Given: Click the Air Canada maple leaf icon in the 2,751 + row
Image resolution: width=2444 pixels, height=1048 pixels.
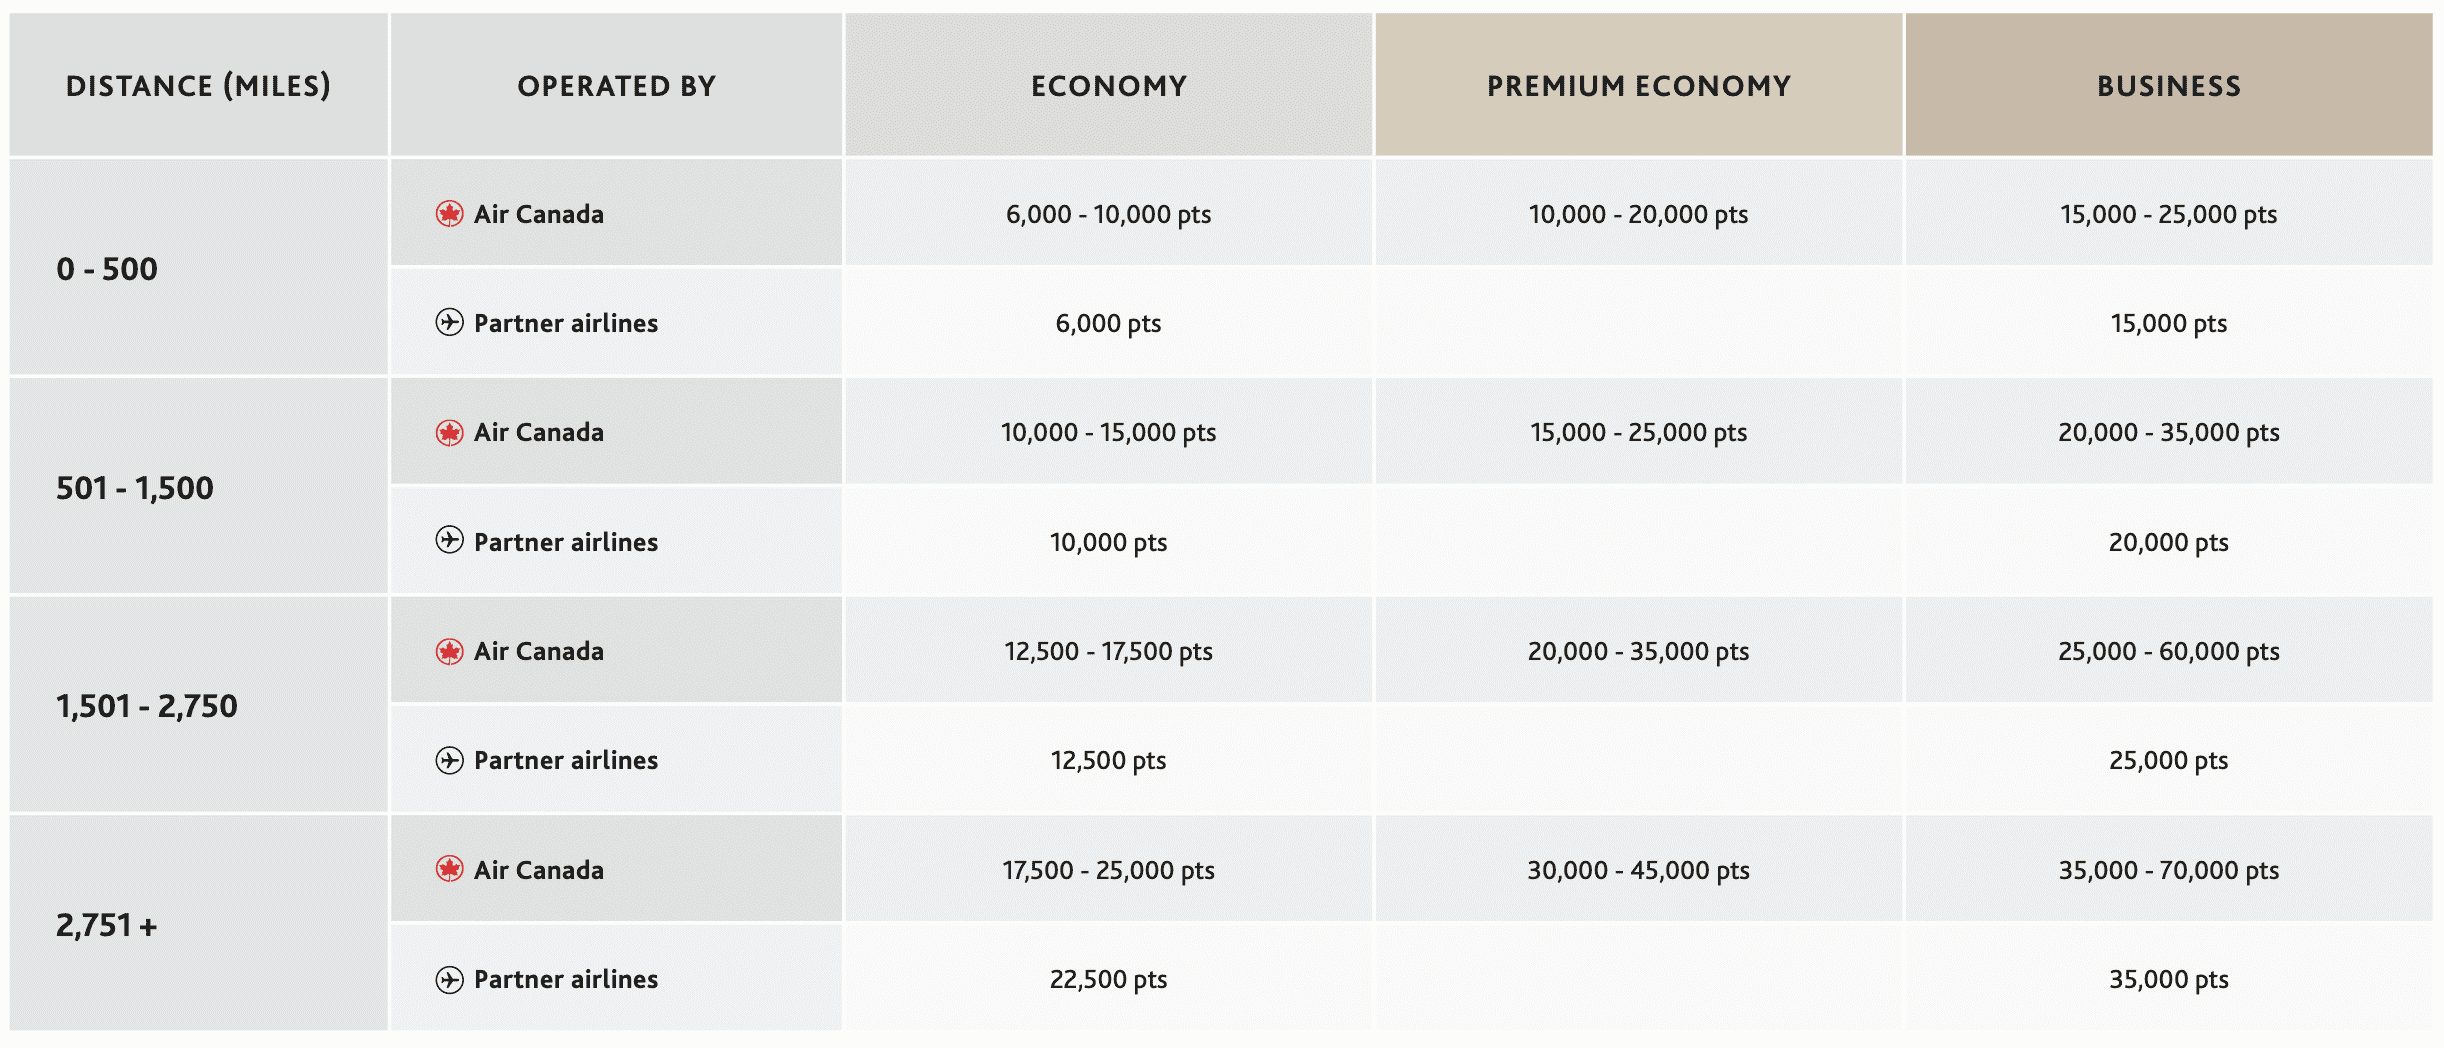Looking at the screenshot, I should (449, 870).
